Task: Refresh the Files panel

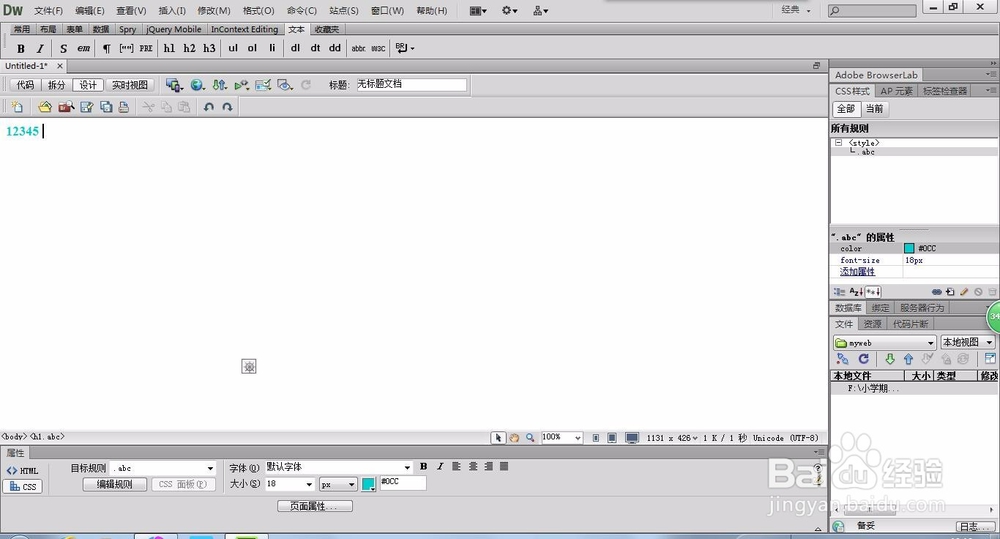Action: pos(864,359)
